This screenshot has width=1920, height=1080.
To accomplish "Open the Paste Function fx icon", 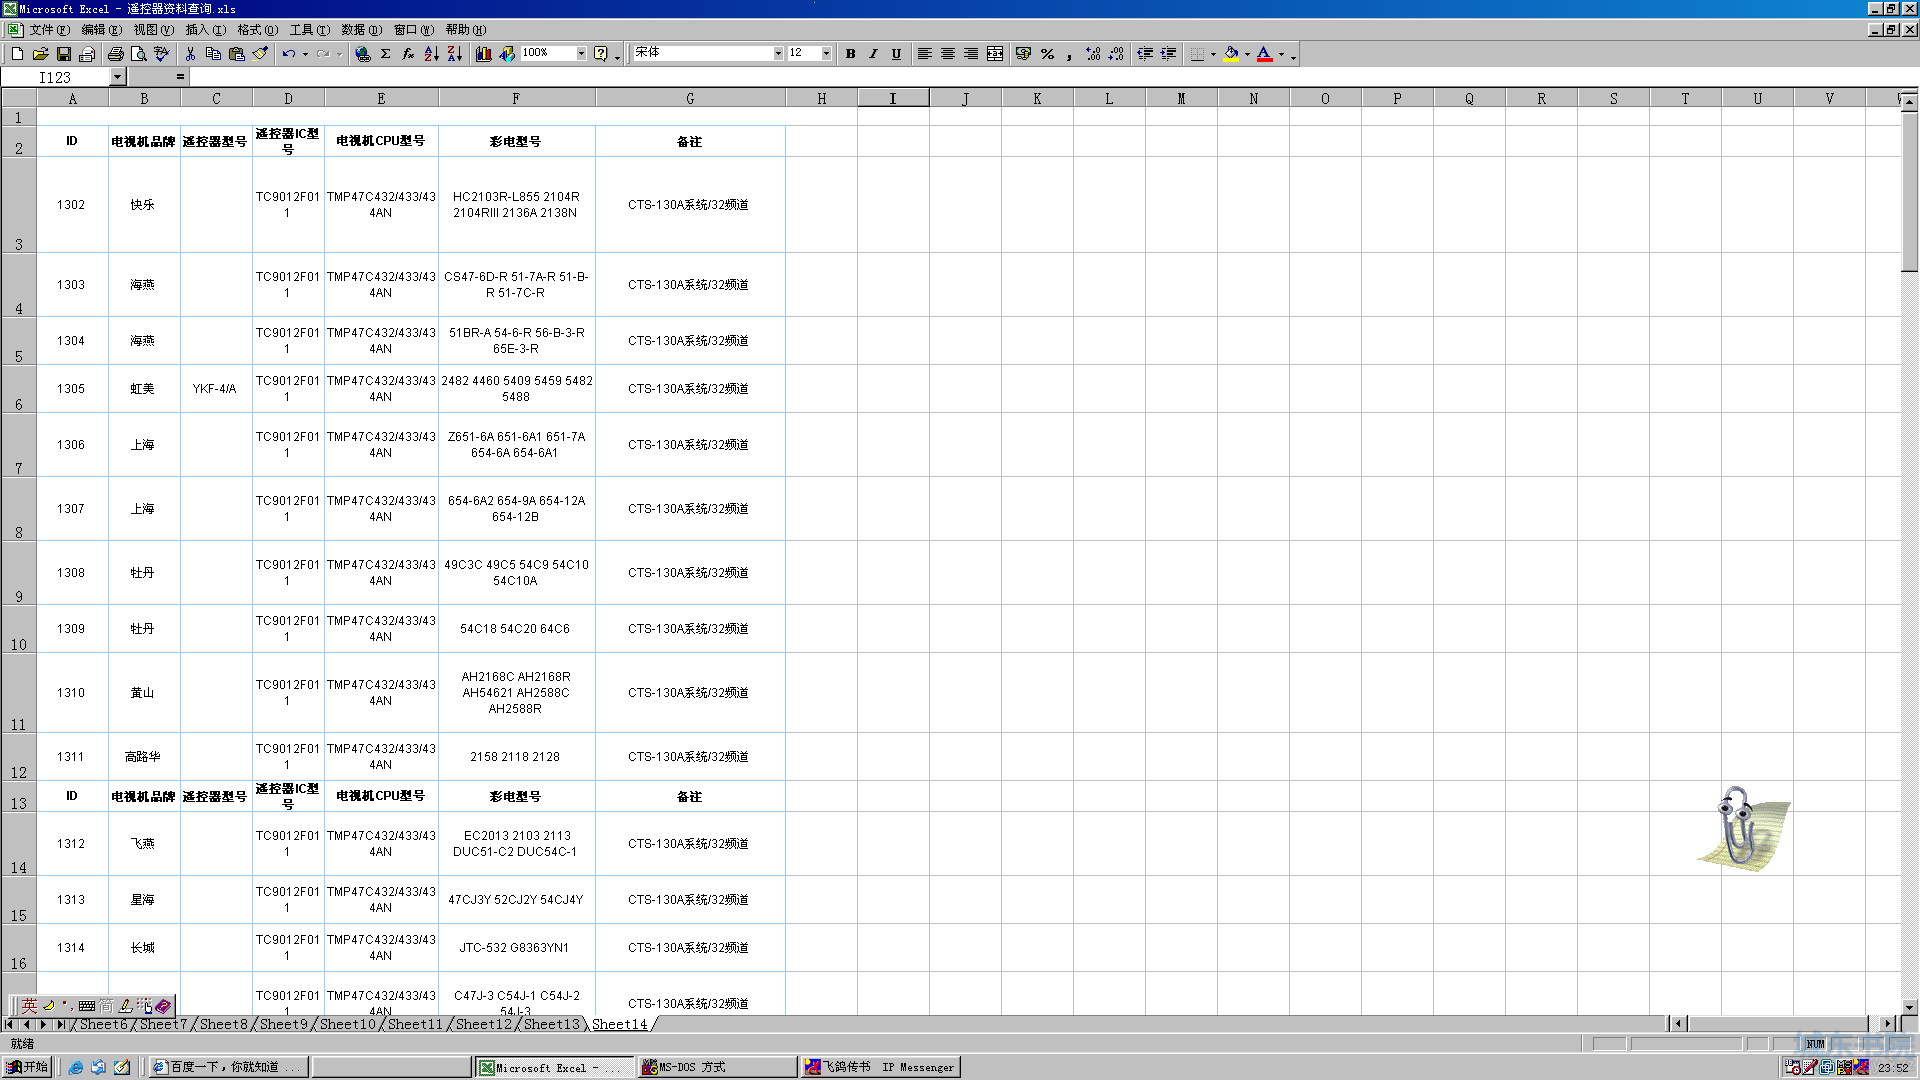I will (408, 54).
